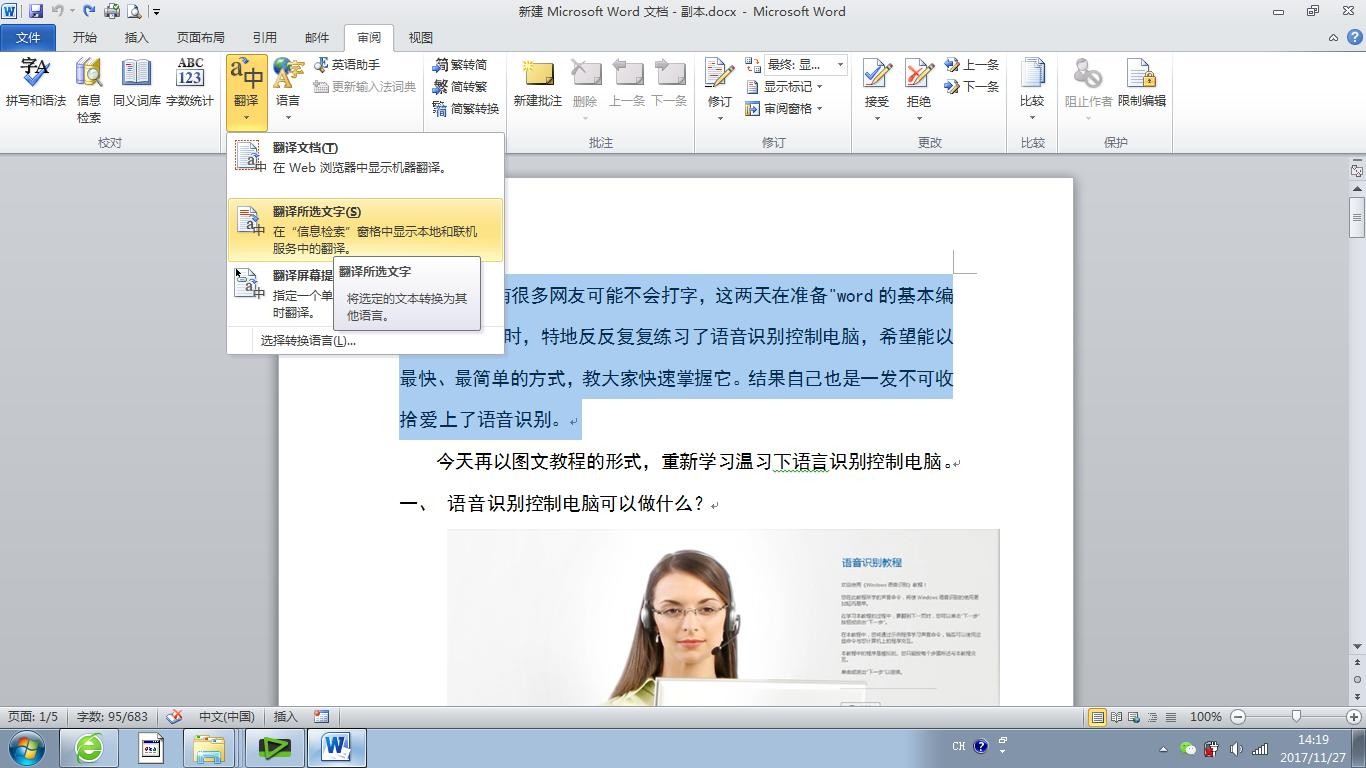
Task: Open Windows Start menu orb
Action: [x=27, y=747]
